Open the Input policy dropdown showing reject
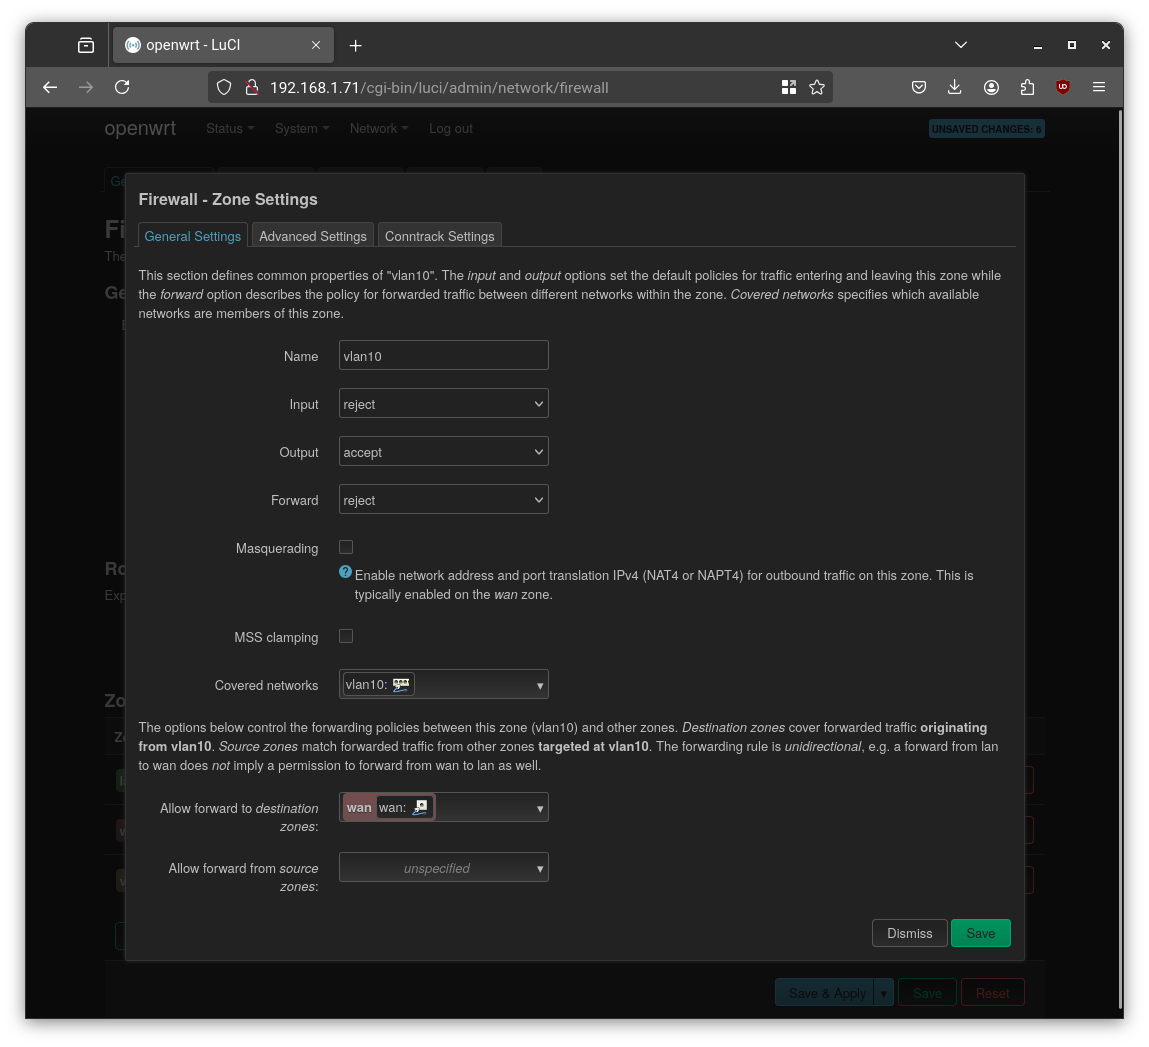The image size is (1149, 1047). [443, 403]
